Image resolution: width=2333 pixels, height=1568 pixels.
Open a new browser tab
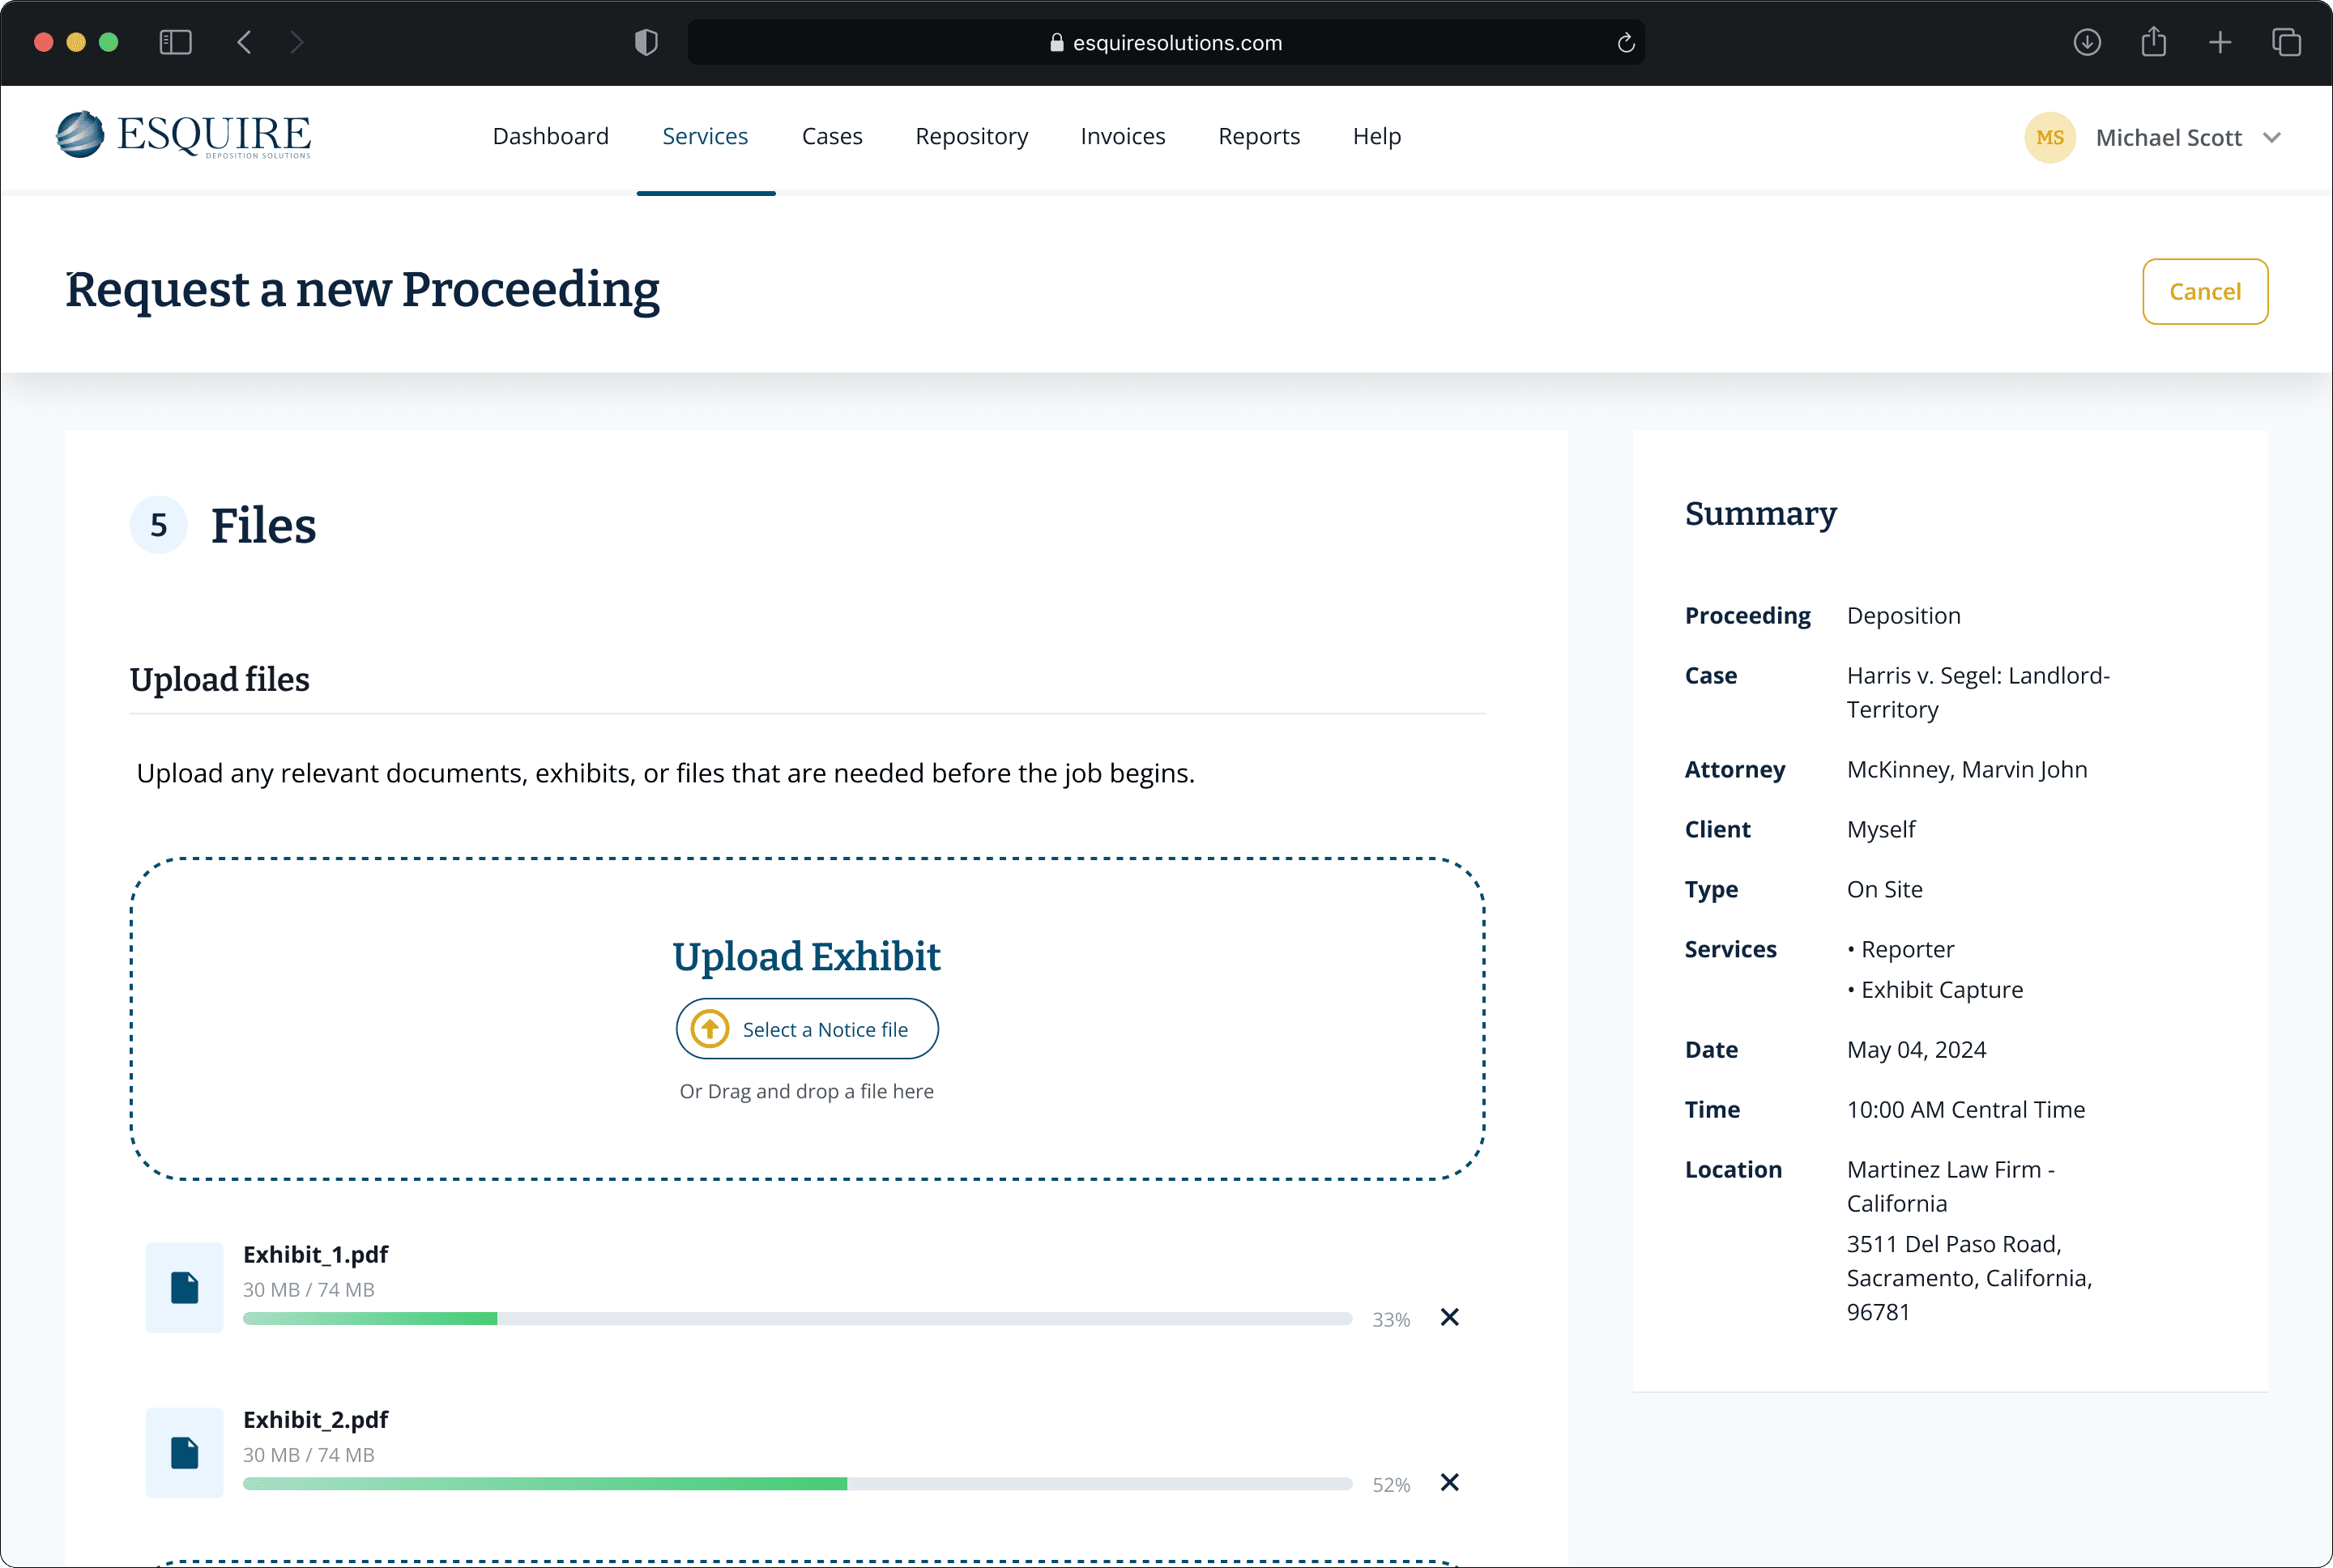tap(2220, 42)
